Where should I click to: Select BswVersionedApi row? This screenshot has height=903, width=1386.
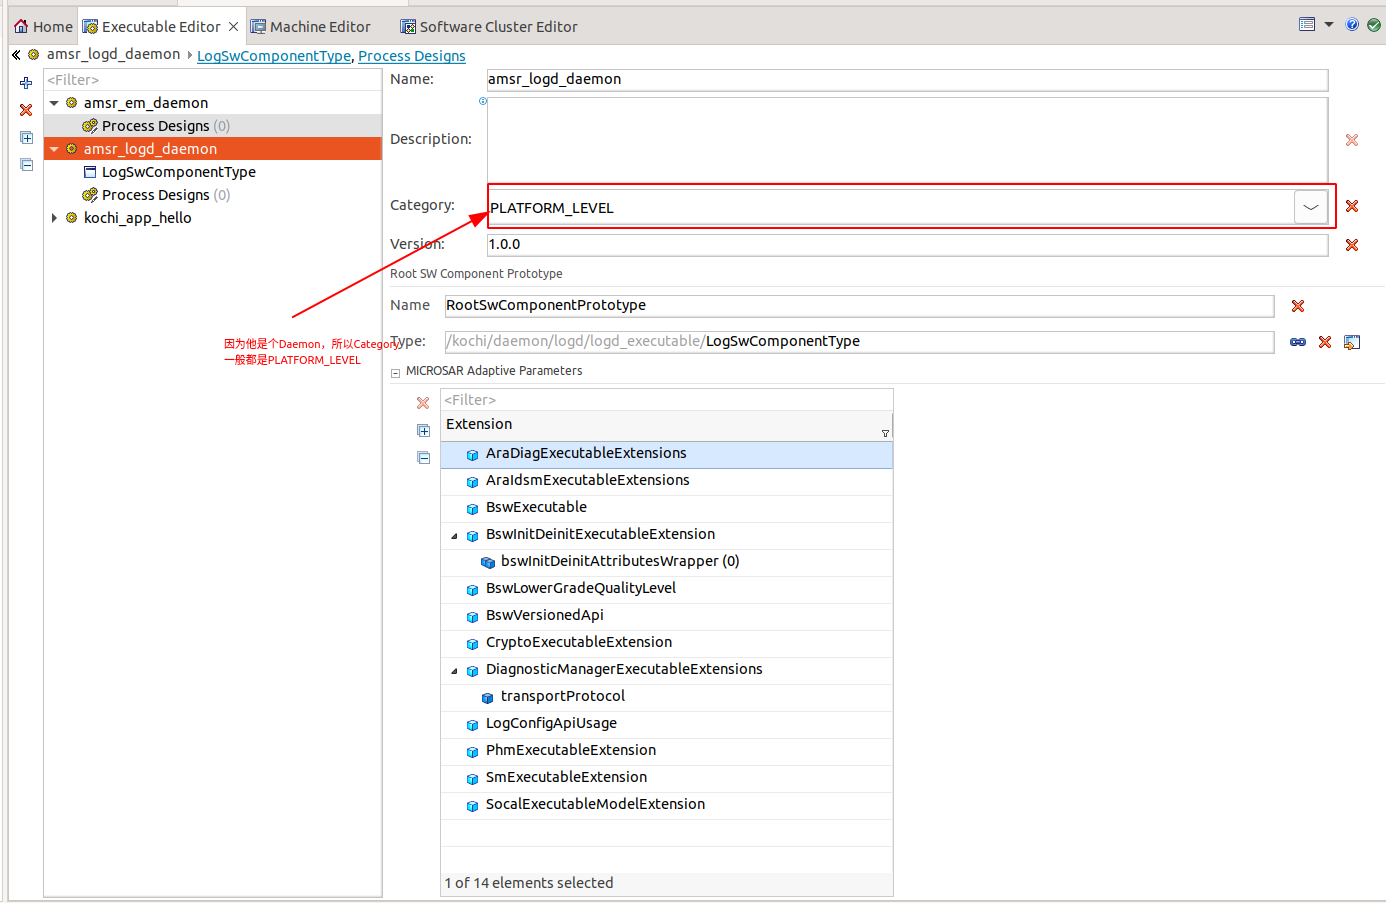coord(666,616)
